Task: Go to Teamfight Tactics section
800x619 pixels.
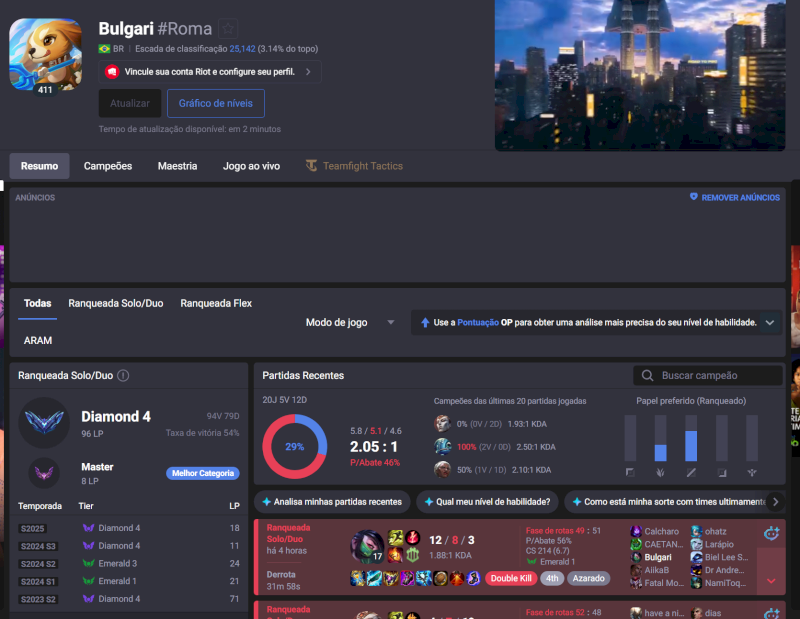Action: tap(354, 166)
